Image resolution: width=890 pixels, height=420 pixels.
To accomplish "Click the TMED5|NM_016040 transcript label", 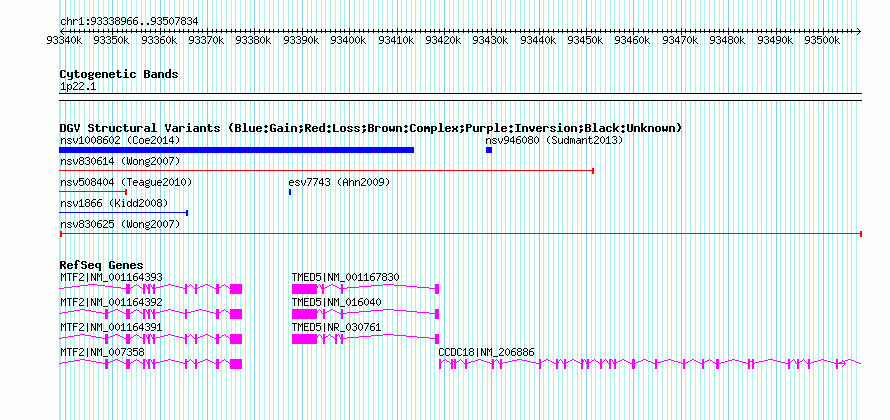I will pyautogui.click(x=337, y=303).
